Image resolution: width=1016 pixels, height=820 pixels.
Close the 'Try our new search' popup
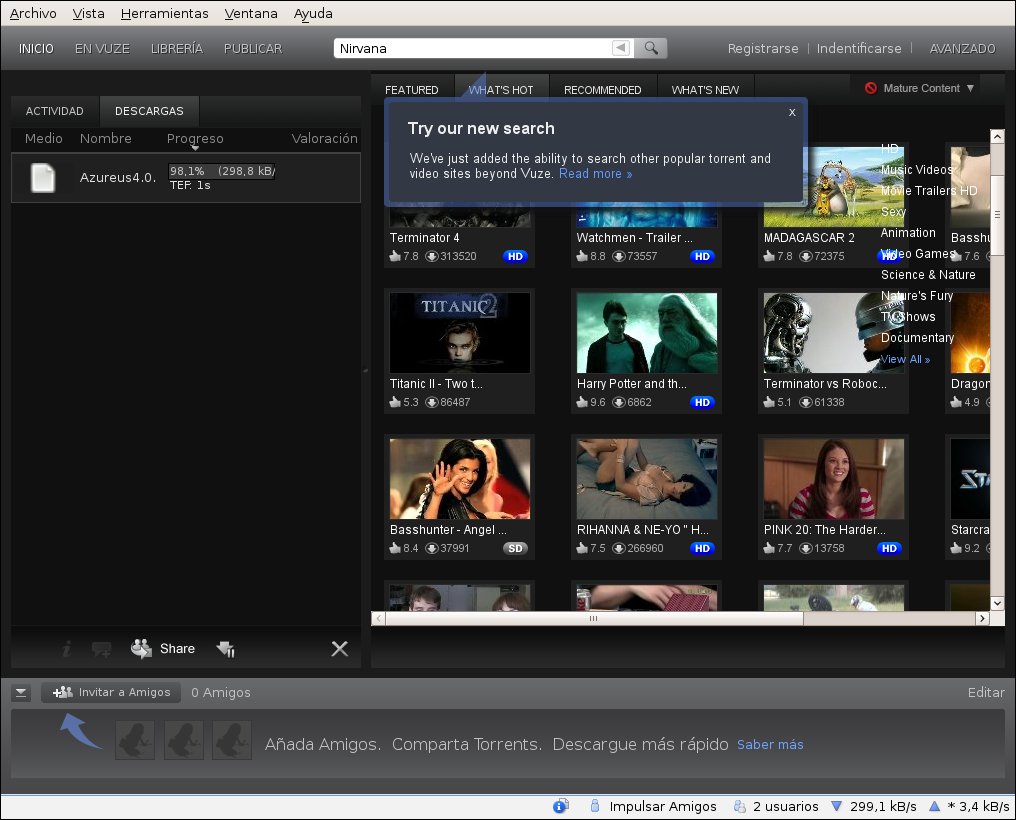coord(792,112)
